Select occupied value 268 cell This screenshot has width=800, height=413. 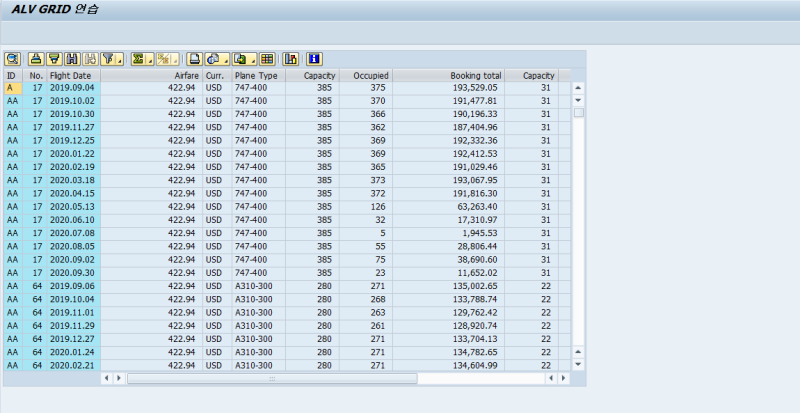pyautogui.click(x=366, y=299)
